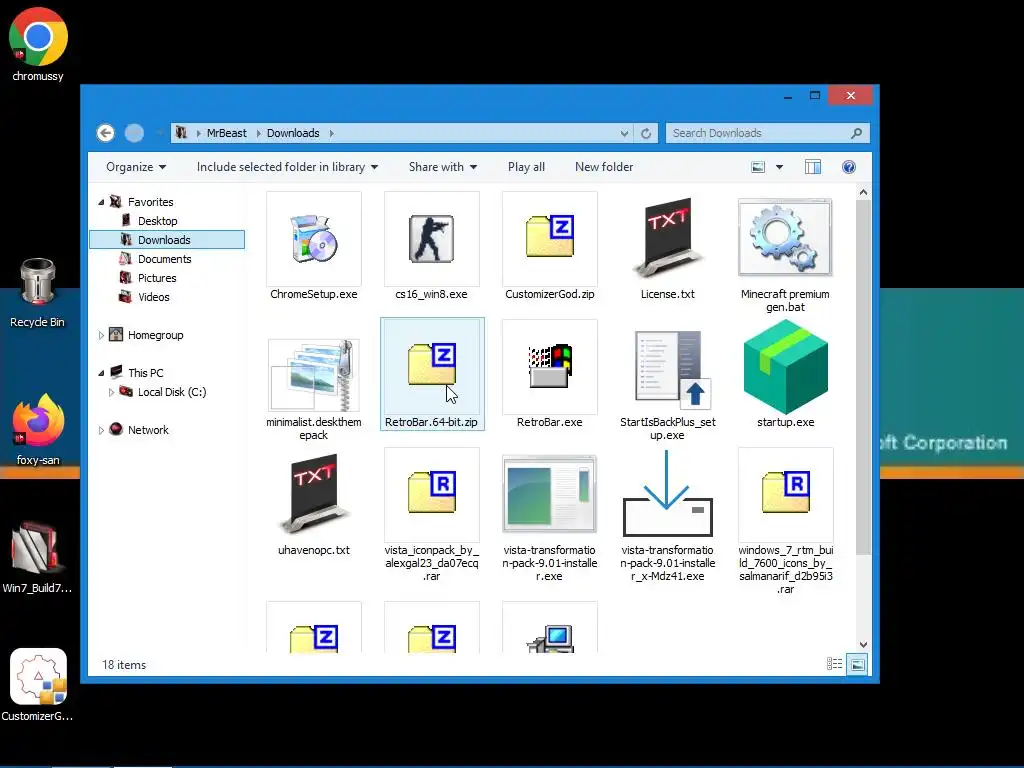Select cs16_win8.exe Counter-Strike icon
The height and width of the screenshot is (768, 1024).
(431, 239)
